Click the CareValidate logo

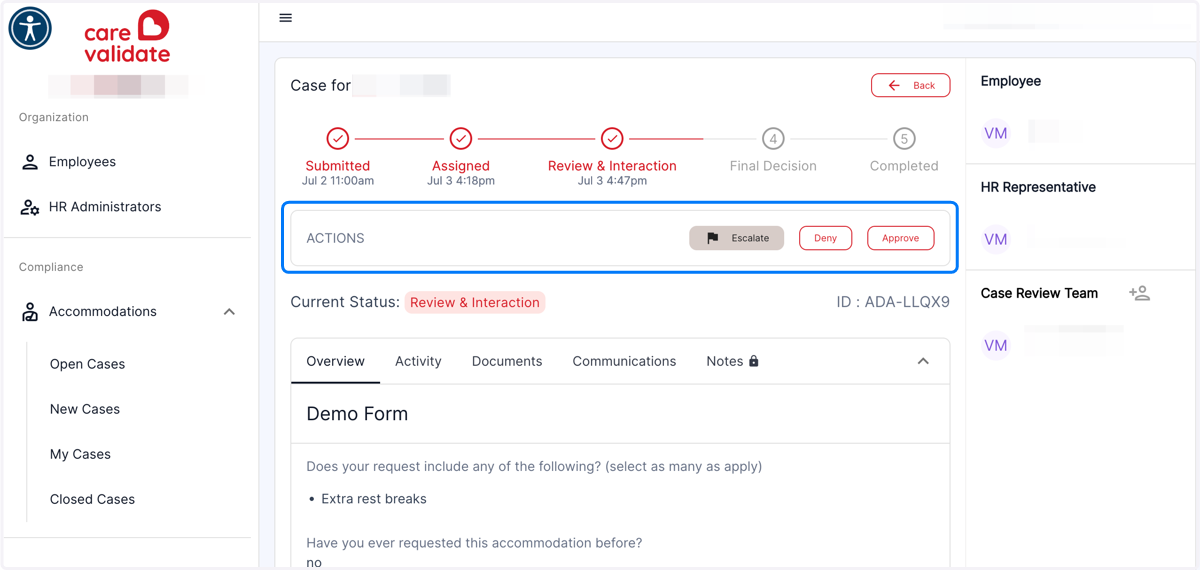pos(127,37)
